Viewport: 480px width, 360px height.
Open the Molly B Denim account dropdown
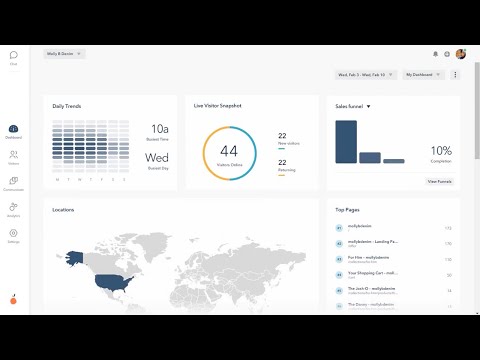64,54
